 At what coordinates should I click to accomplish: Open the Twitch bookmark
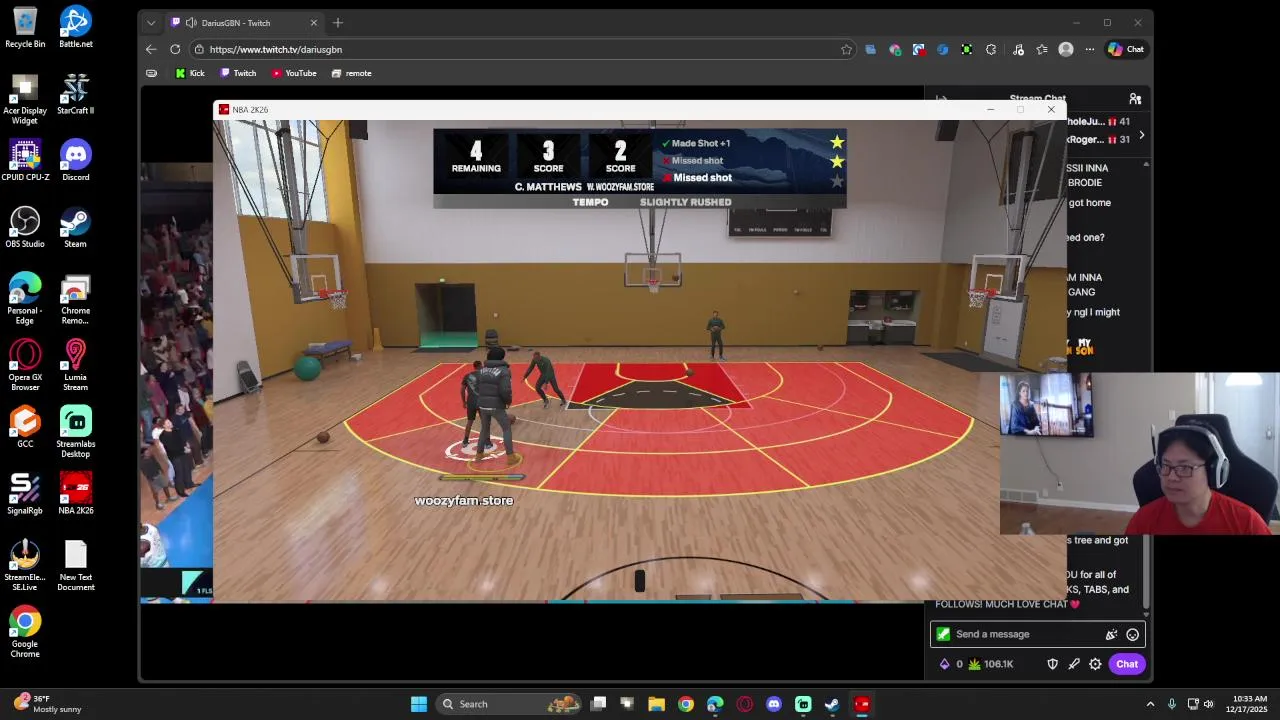[x=238, y=73]
